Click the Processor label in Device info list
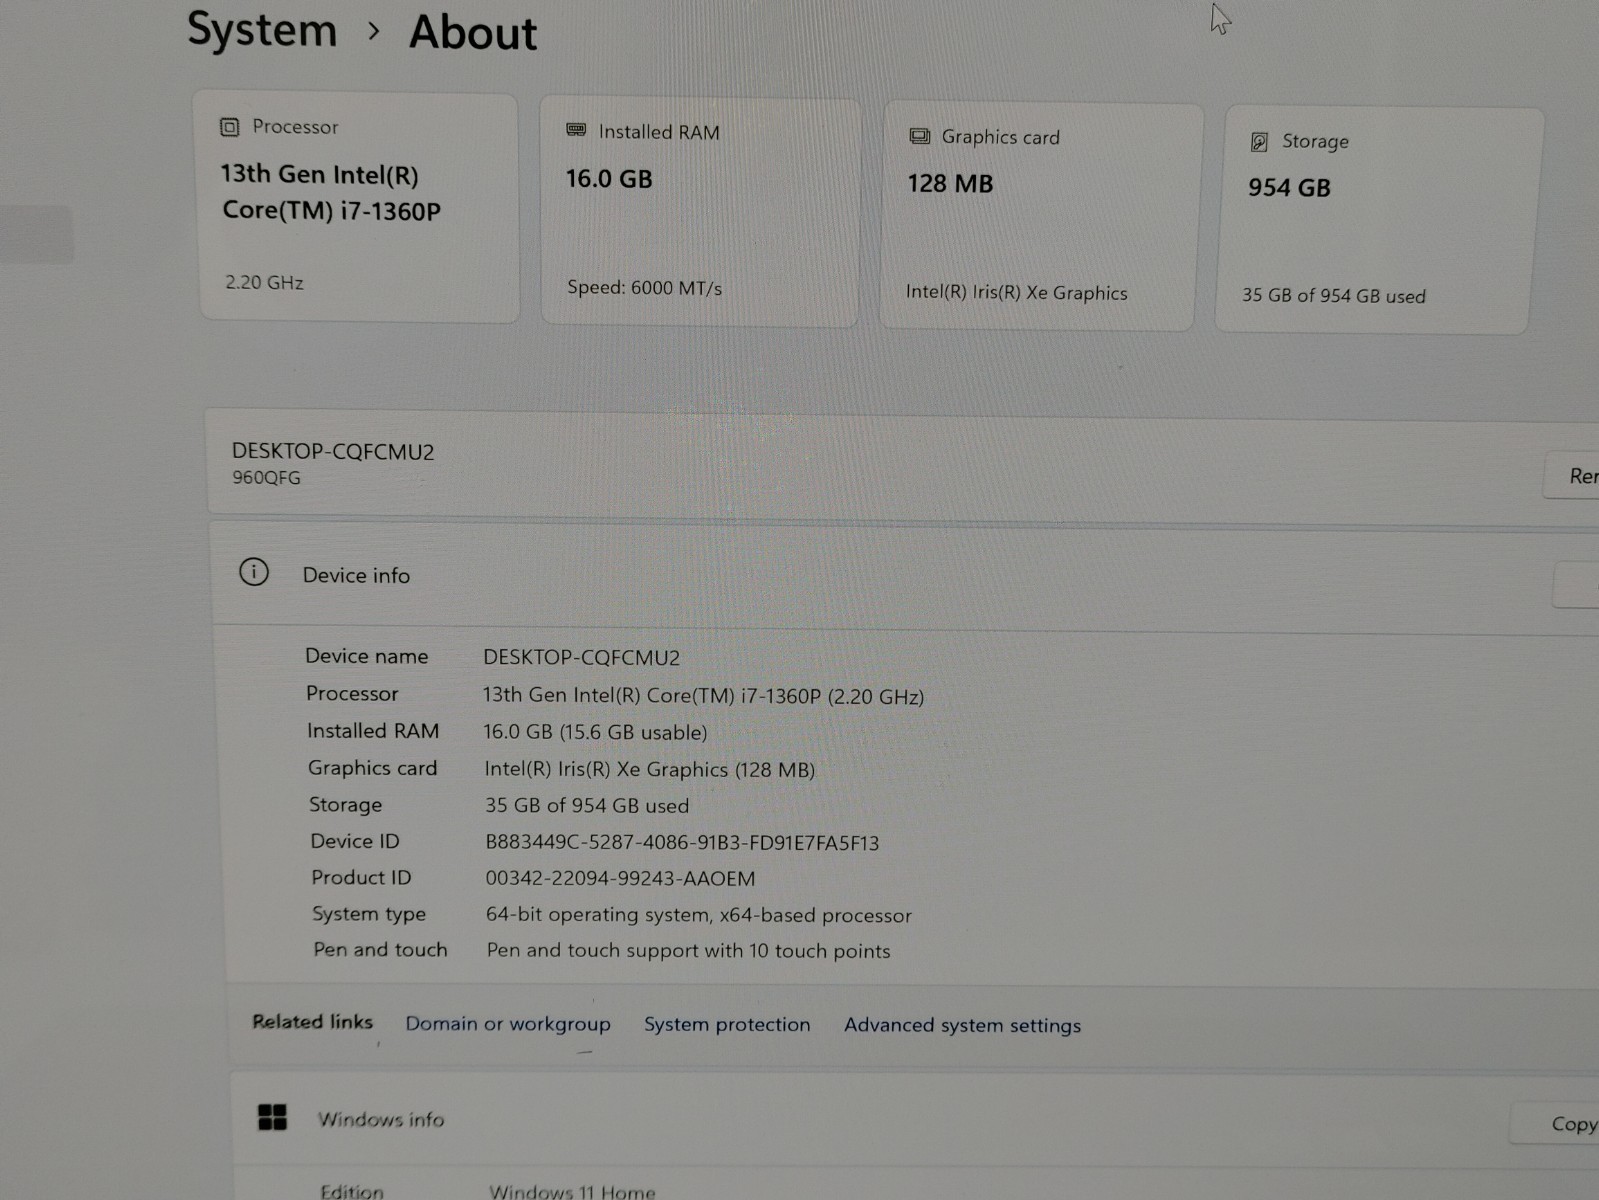The width and height of the screenshot is (1599, 1200). pyautogui.click(x=352, y=693)
